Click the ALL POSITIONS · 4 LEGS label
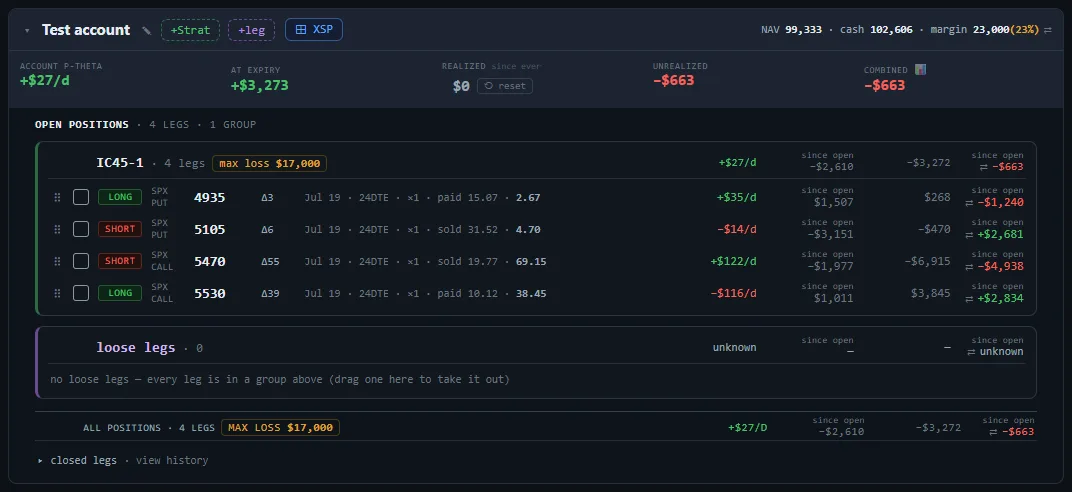This screenshot has height=492, width=1072. tap(149, 428)
